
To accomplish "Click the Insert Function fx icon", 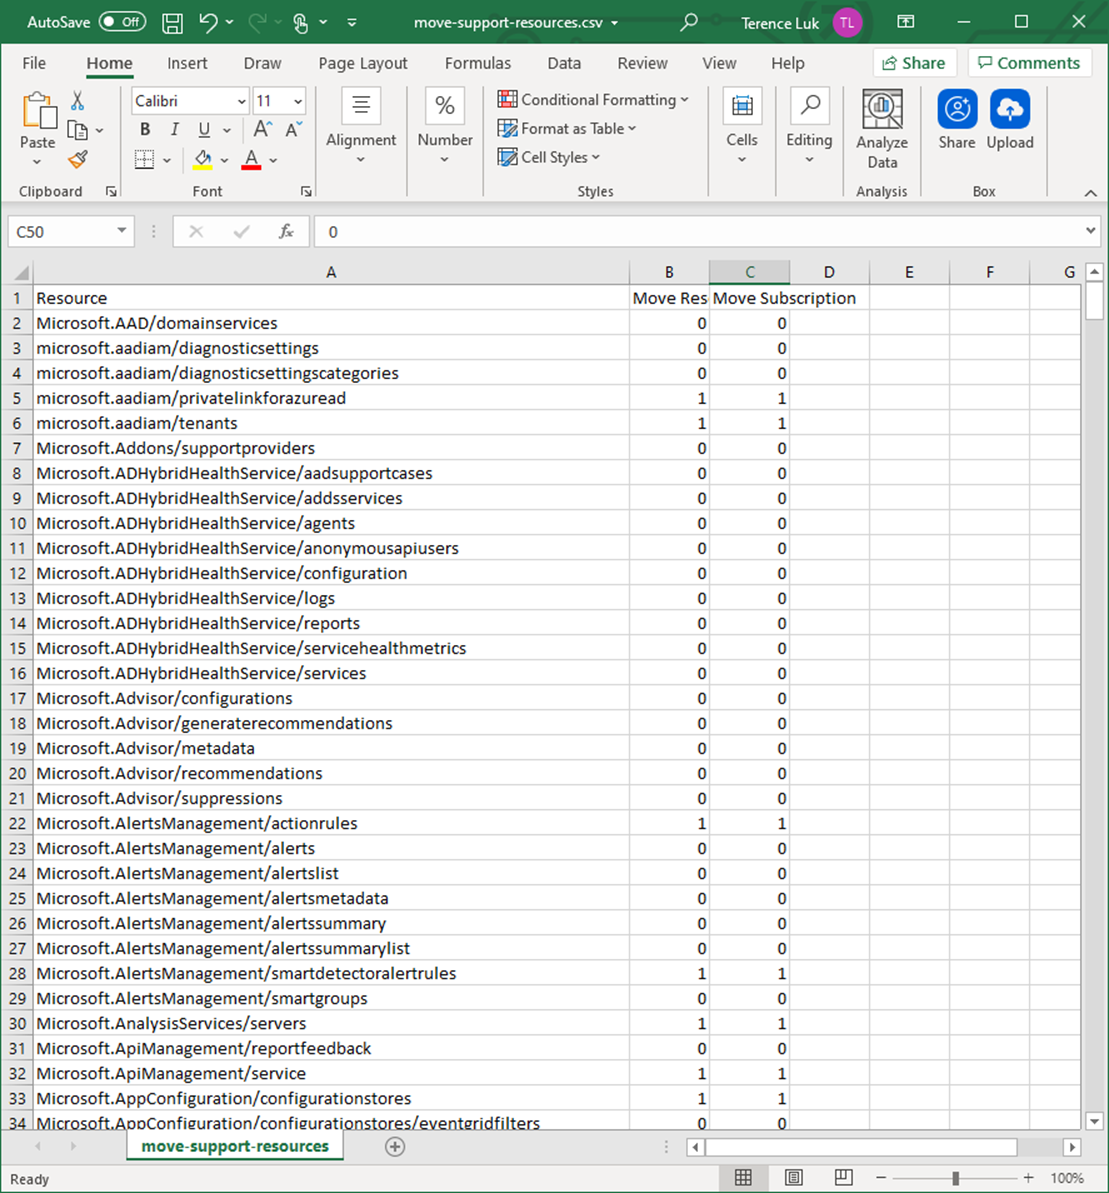I will click(286, 231).
